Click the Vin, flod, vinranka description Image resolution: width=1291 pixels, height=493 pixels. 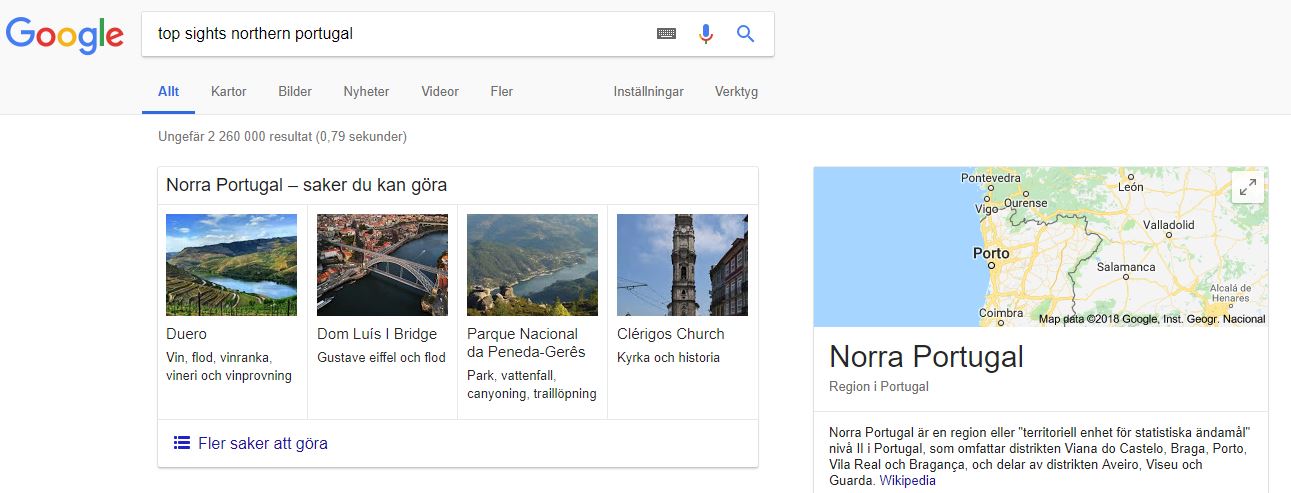(229, 366)
